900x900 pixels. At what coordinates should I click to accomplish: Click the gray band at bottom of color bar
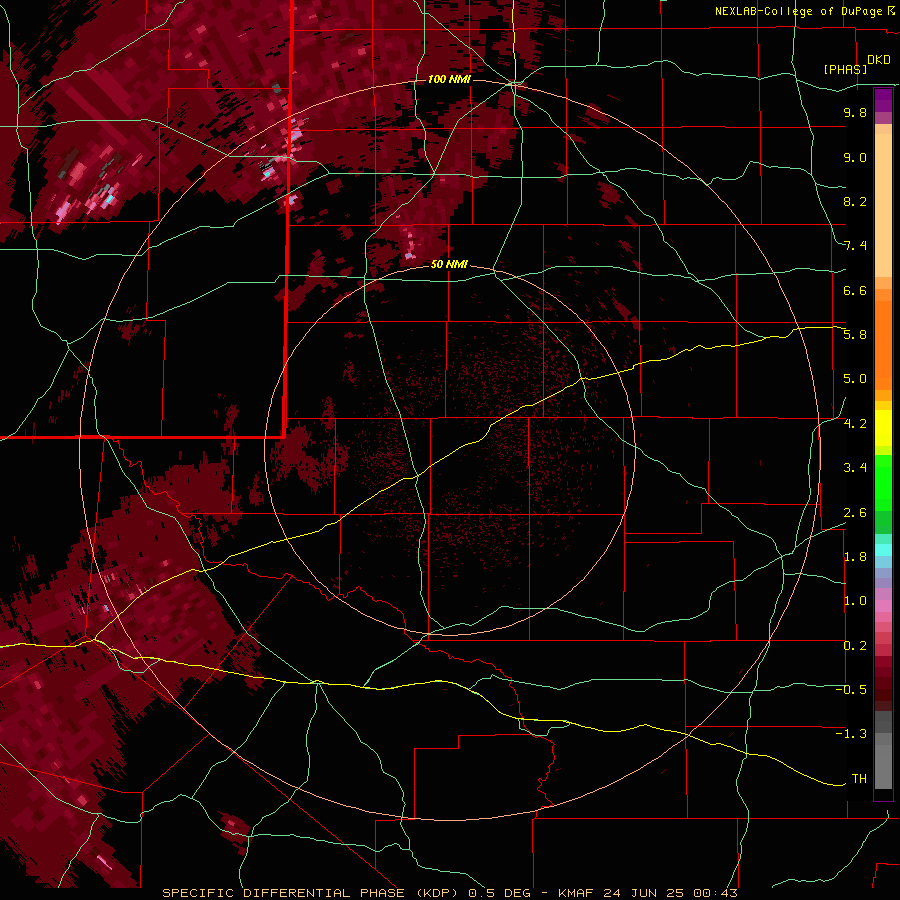click(x=883, y=752)
